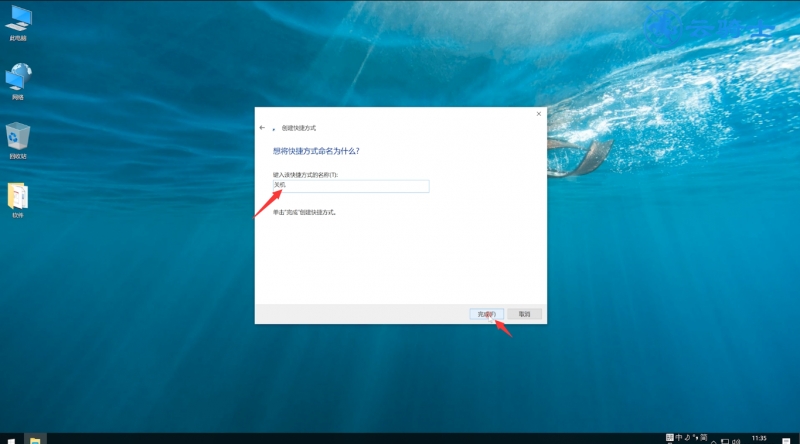Screen dimensions: 800x444
Task: Click the 完成 (Finish) button
Action: pyautogui.click(x=487, y=314)
